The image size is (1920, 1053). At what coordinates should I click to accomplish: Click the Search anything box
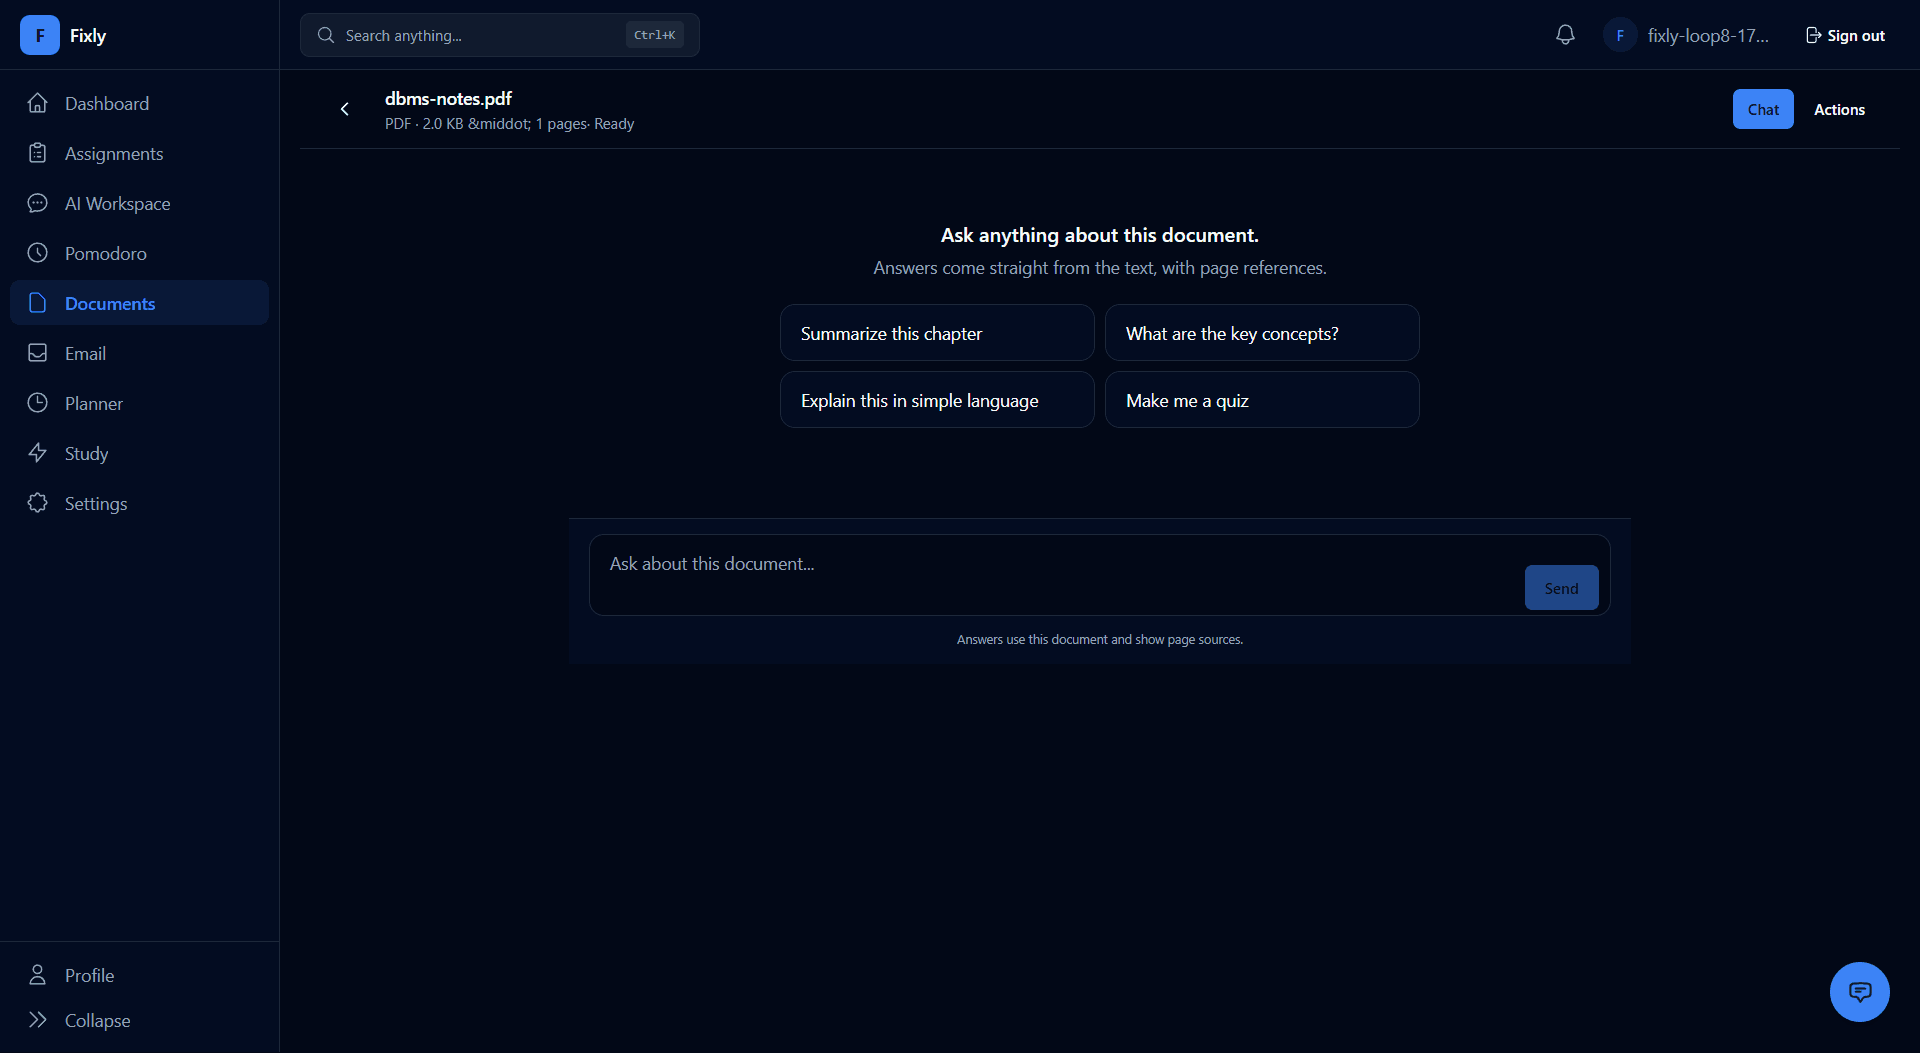pos(499,35)
